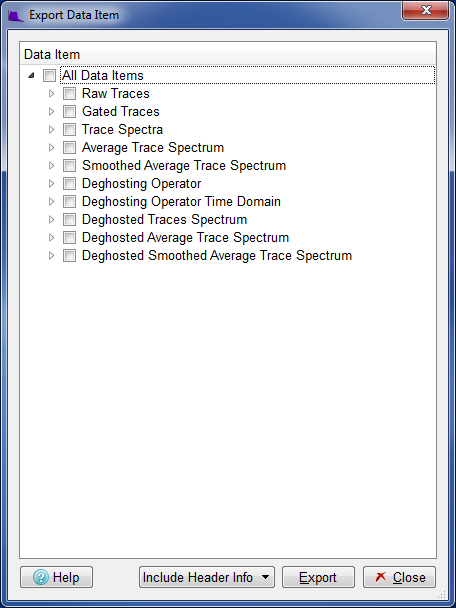
Task: Select Deghosted Traces Spectrum row text
Action: click(x=164, y=219)
